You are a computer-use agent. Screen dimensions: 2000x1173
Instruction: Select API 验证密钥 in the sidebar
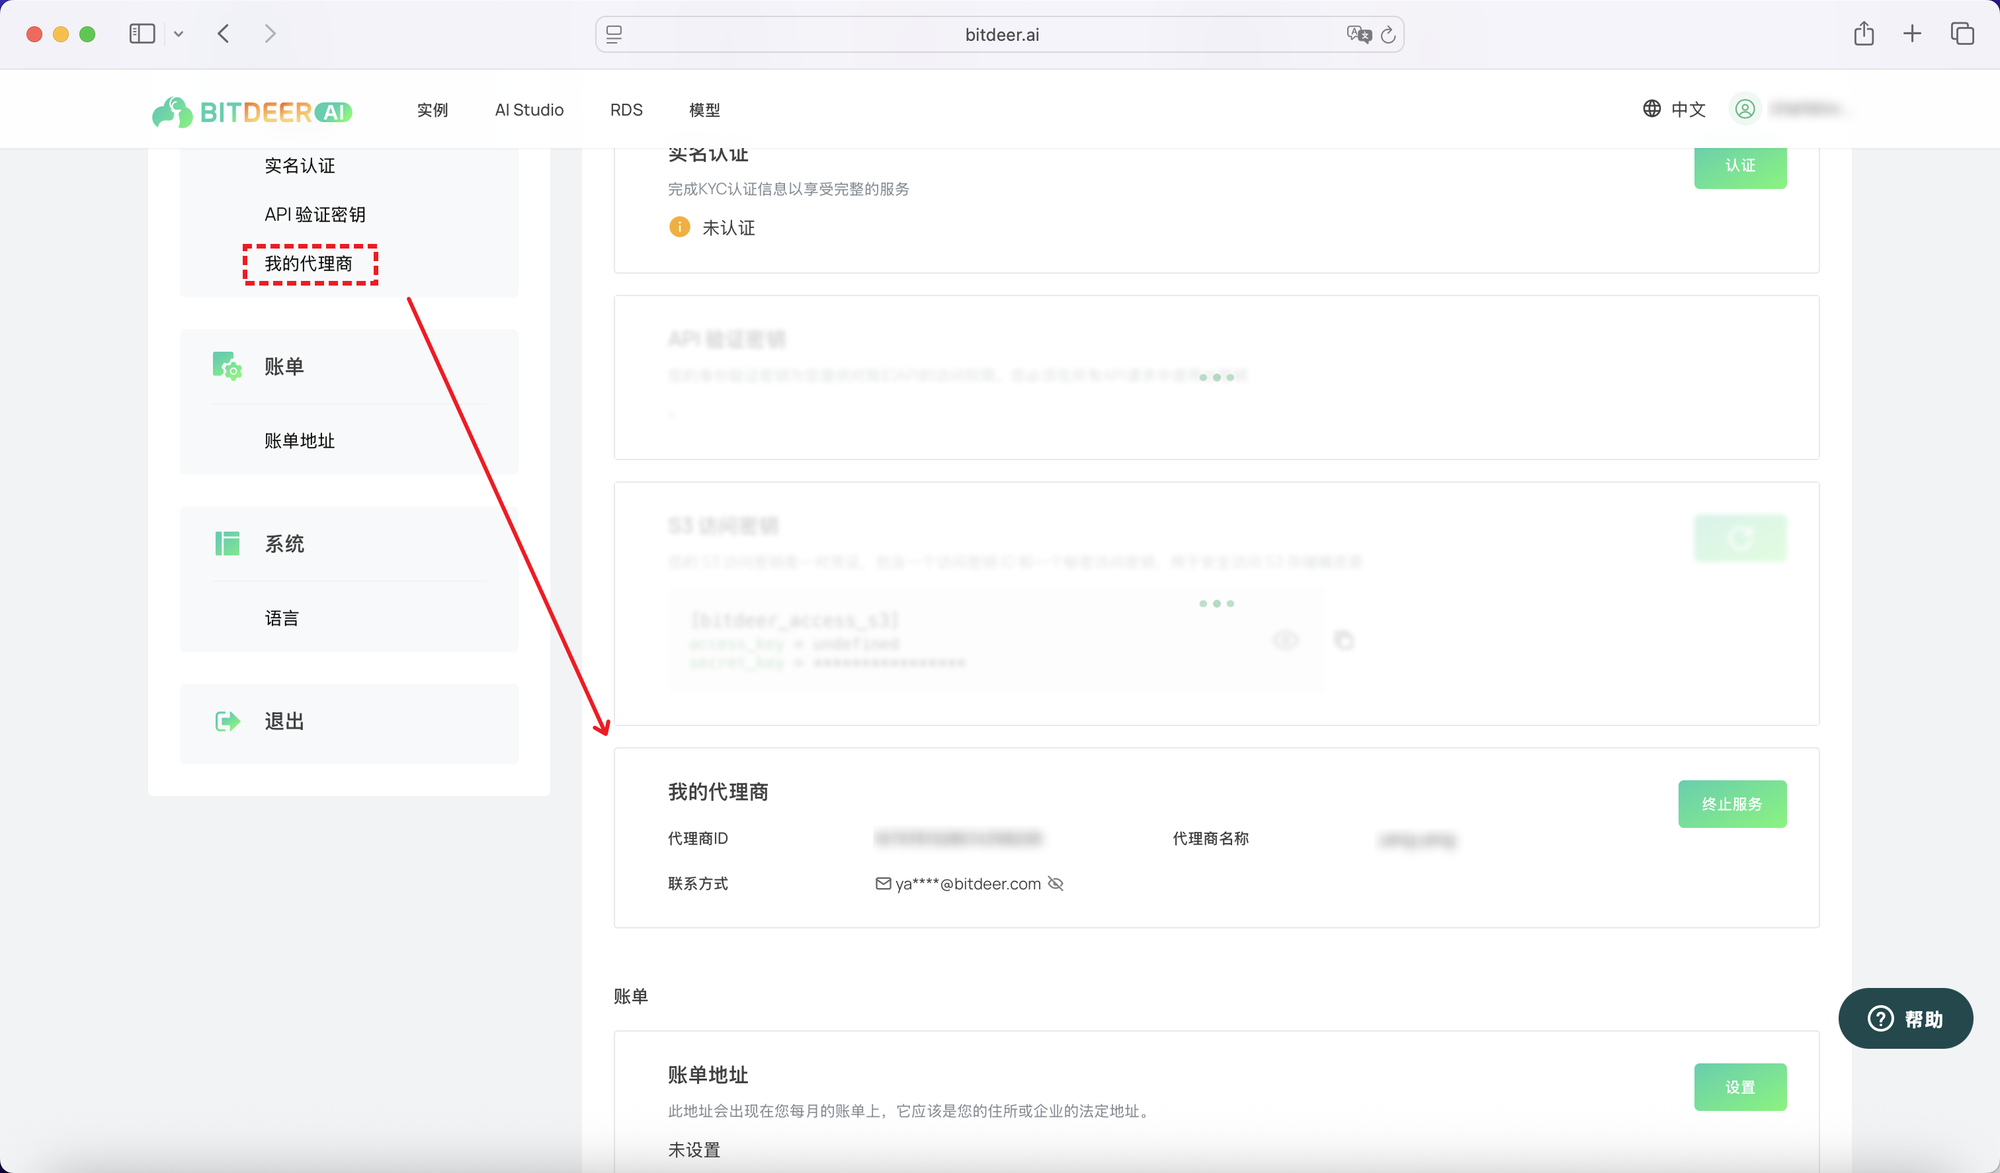315,215
